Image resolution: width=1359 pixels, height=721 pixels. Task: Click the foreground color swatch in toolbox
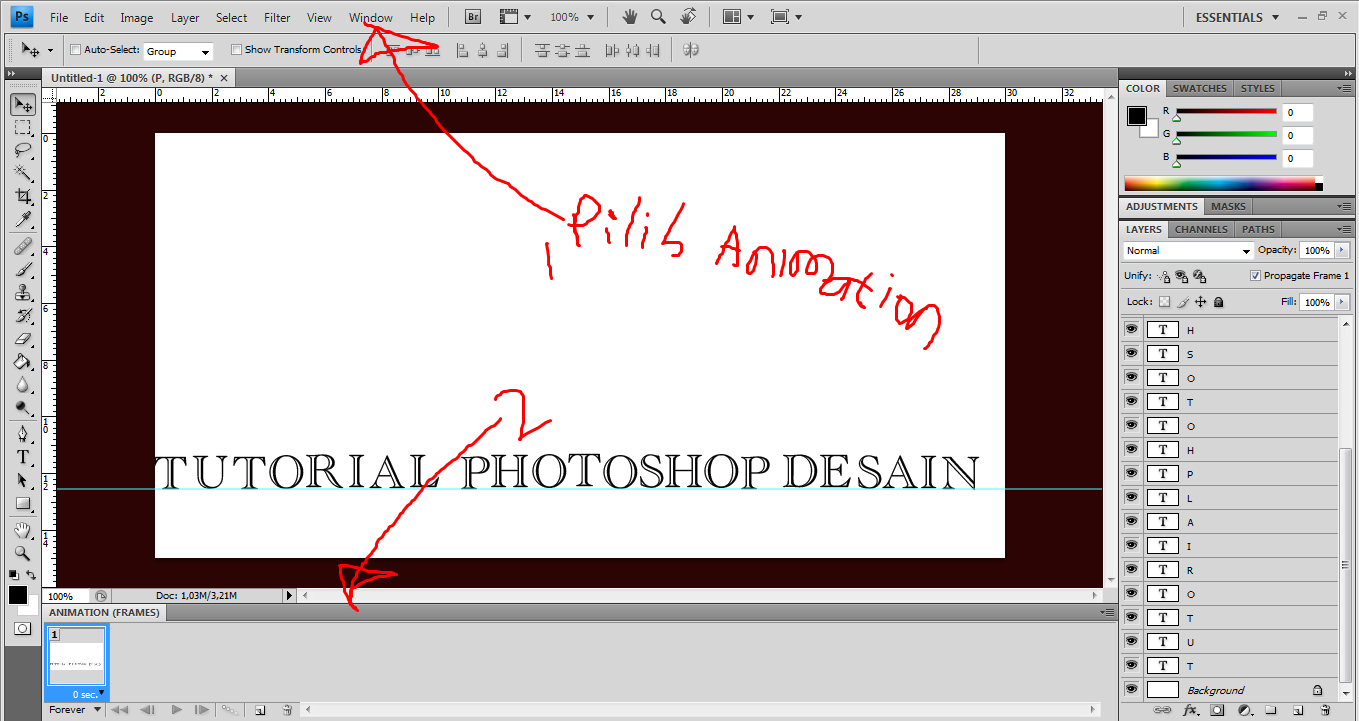[x=18, y=595]
